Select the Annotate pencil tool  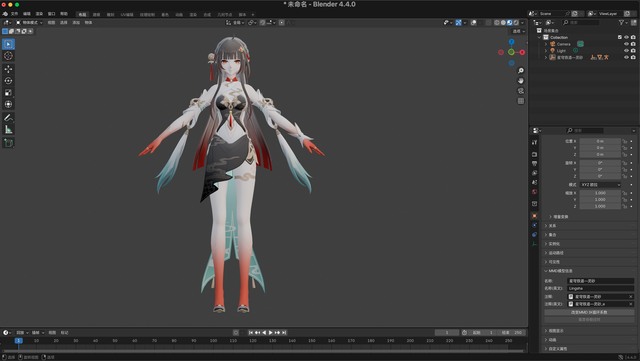(8, 118)
